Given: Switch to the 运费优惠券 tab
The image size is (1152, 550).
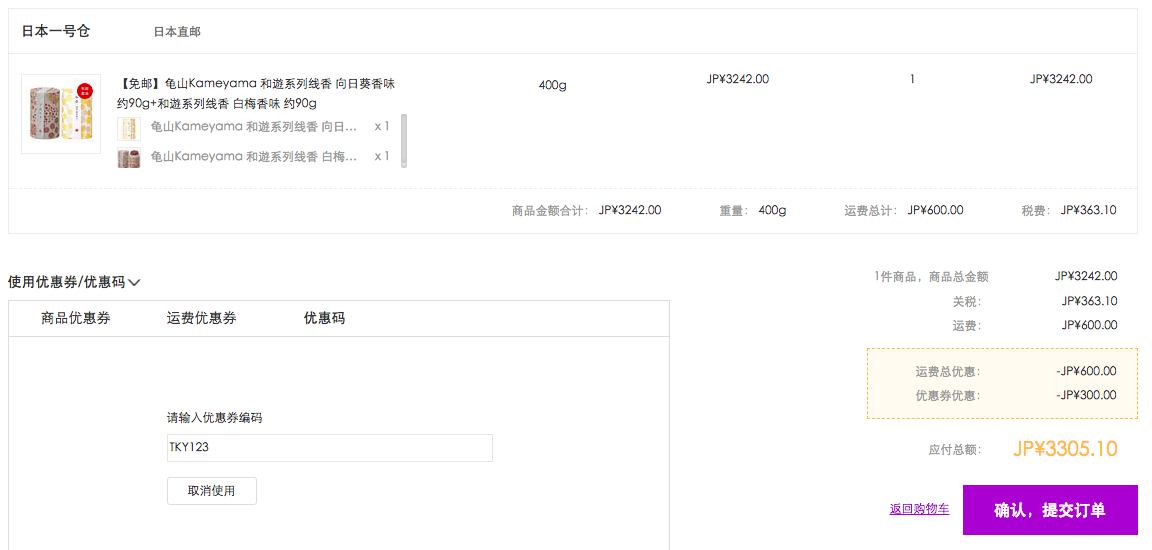Looking at the screenshot, I should (x=201, y=319).
